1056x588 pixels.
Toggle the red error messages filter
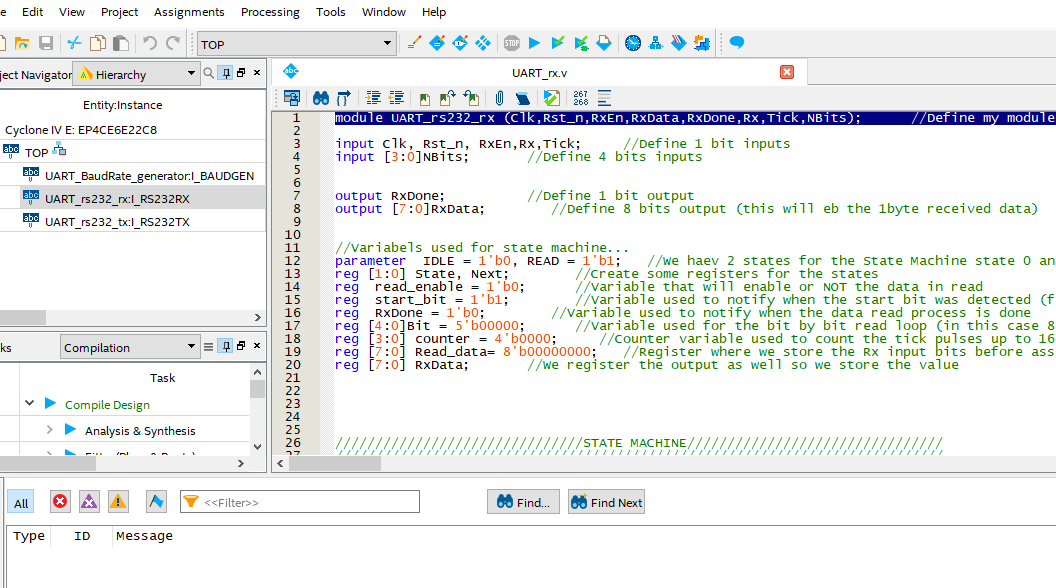tap(60, 501)
